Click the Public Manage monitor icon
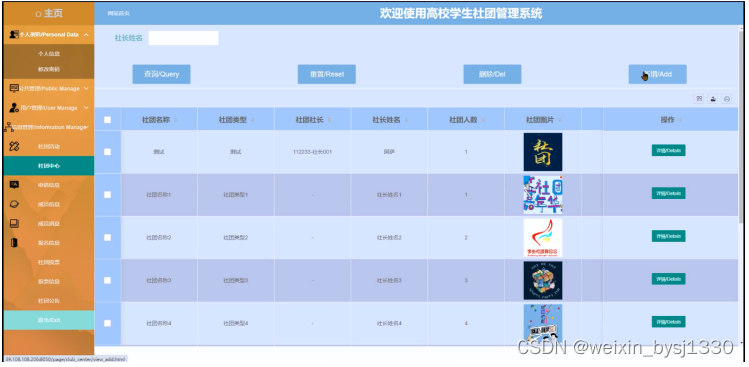This screenshot has width=749, height=367. point(14,88)
